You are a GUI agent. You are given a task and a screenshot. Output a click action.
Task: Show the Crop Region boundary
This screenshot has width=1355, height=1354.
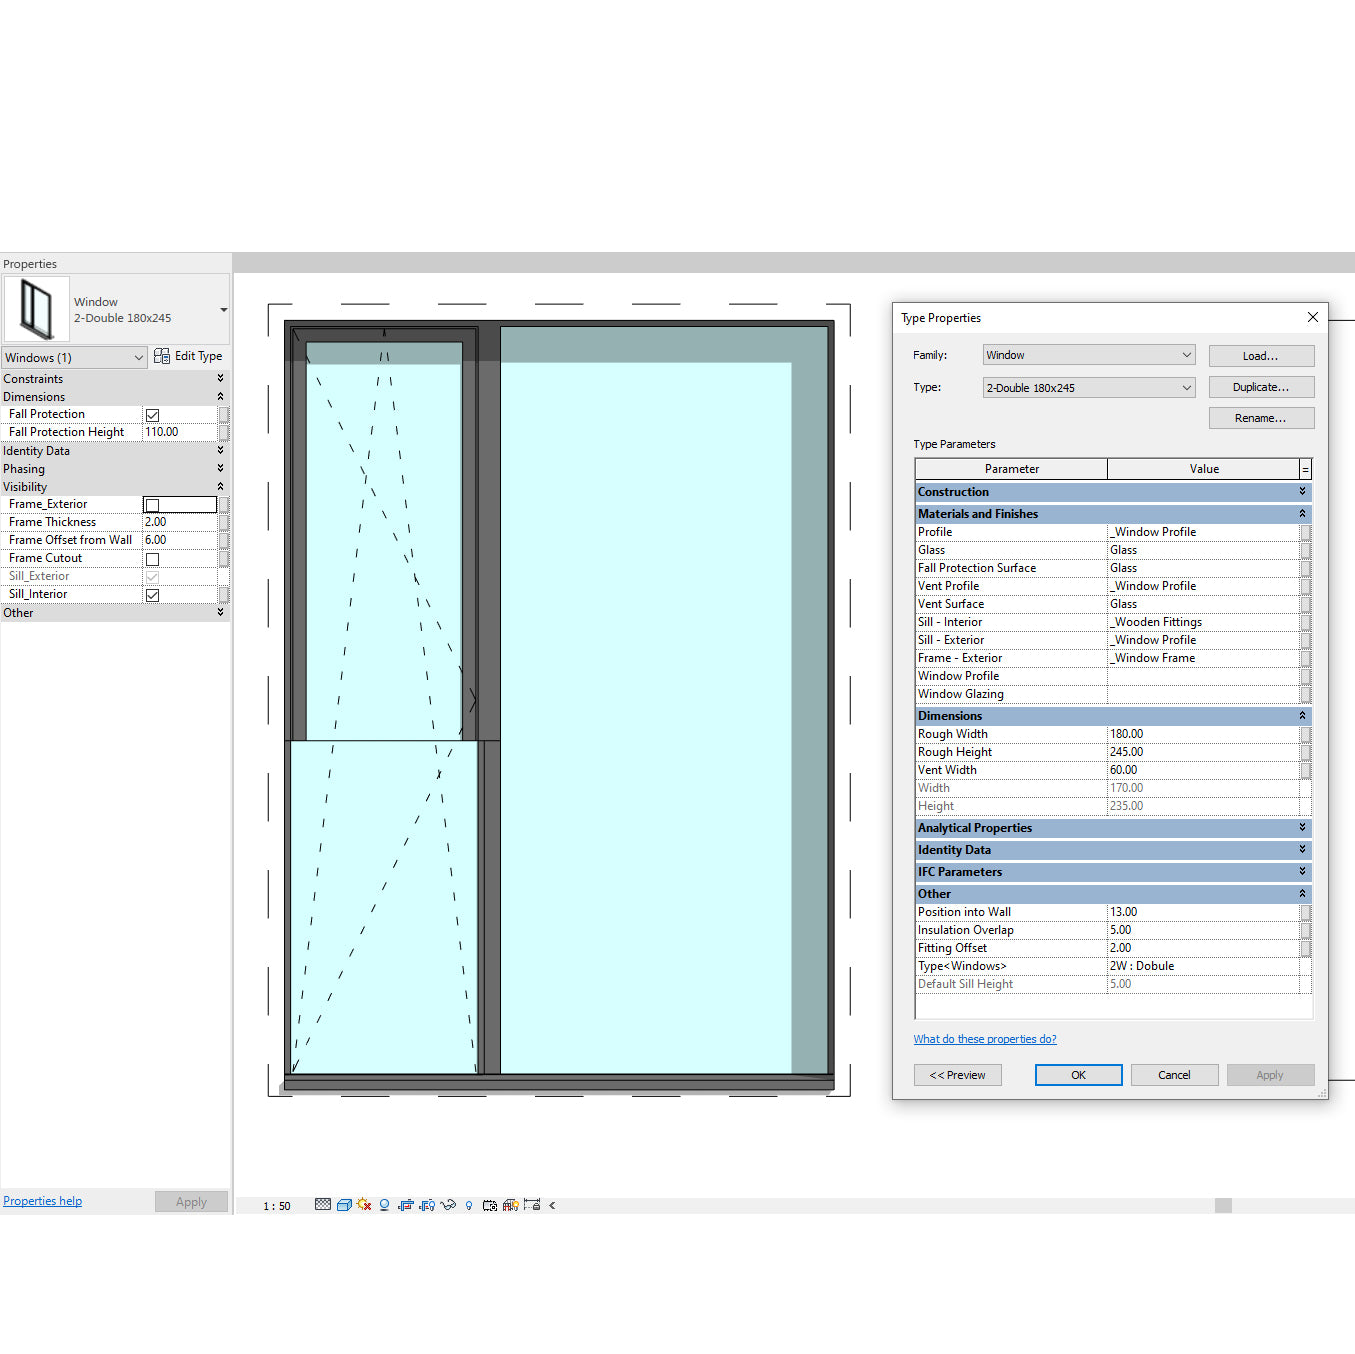pos(427,1205)
